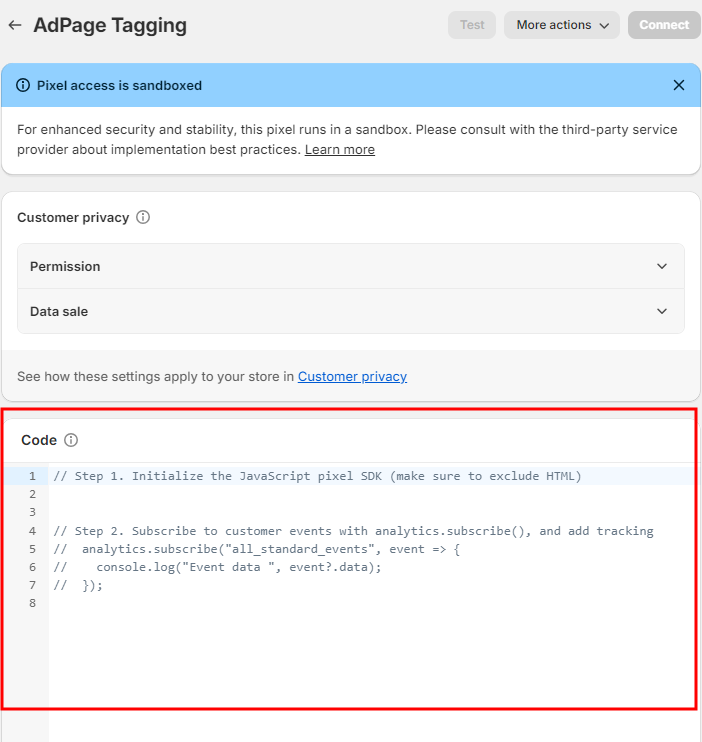This screenshot has width=702, height=742.
Task: Click the Step 2 comment line
Action: tap(353, 531)
